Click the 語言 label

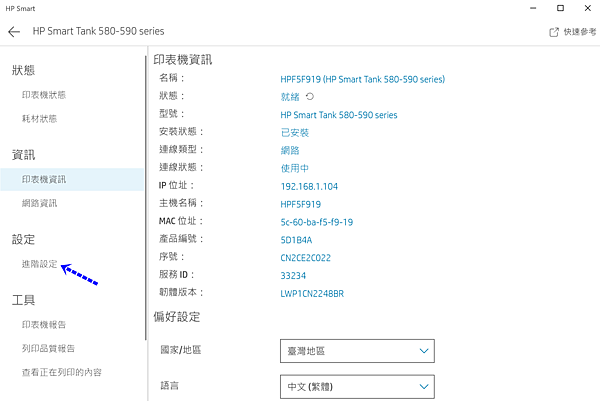coord(170,385)
